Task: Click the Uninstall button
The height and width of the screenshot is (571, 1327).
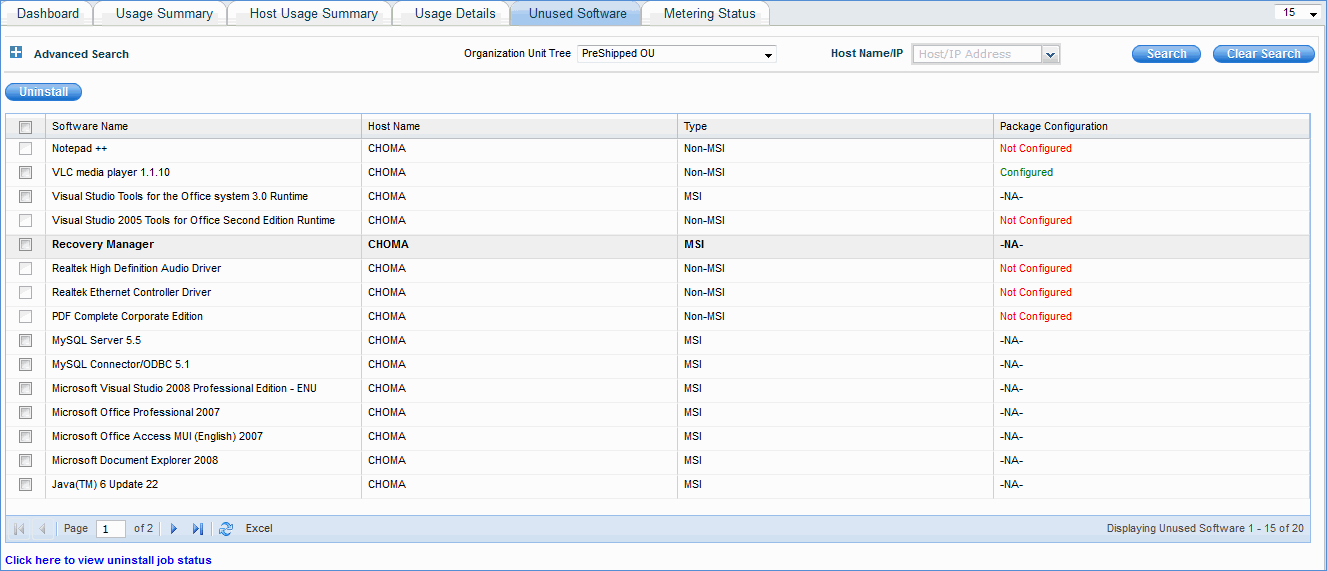Action: click(44, 92)
